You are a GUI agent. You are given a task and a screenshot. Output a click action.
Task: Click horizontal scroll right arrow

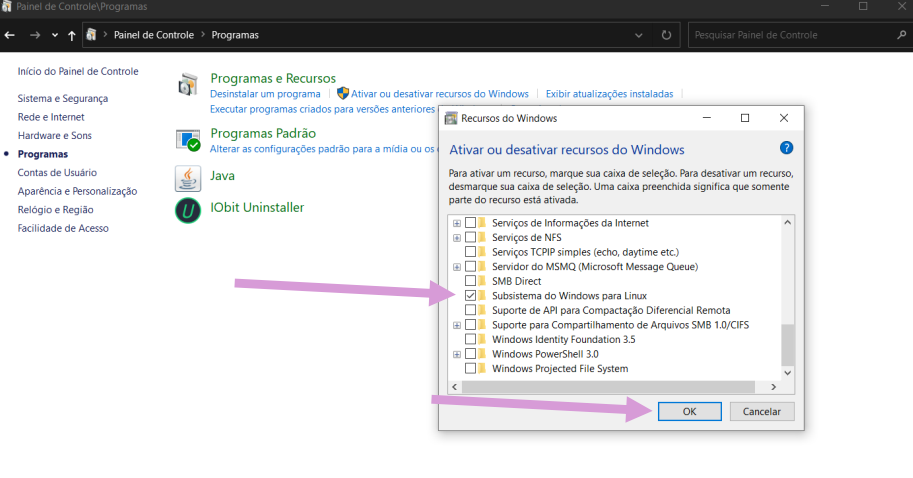coord(773,387)
